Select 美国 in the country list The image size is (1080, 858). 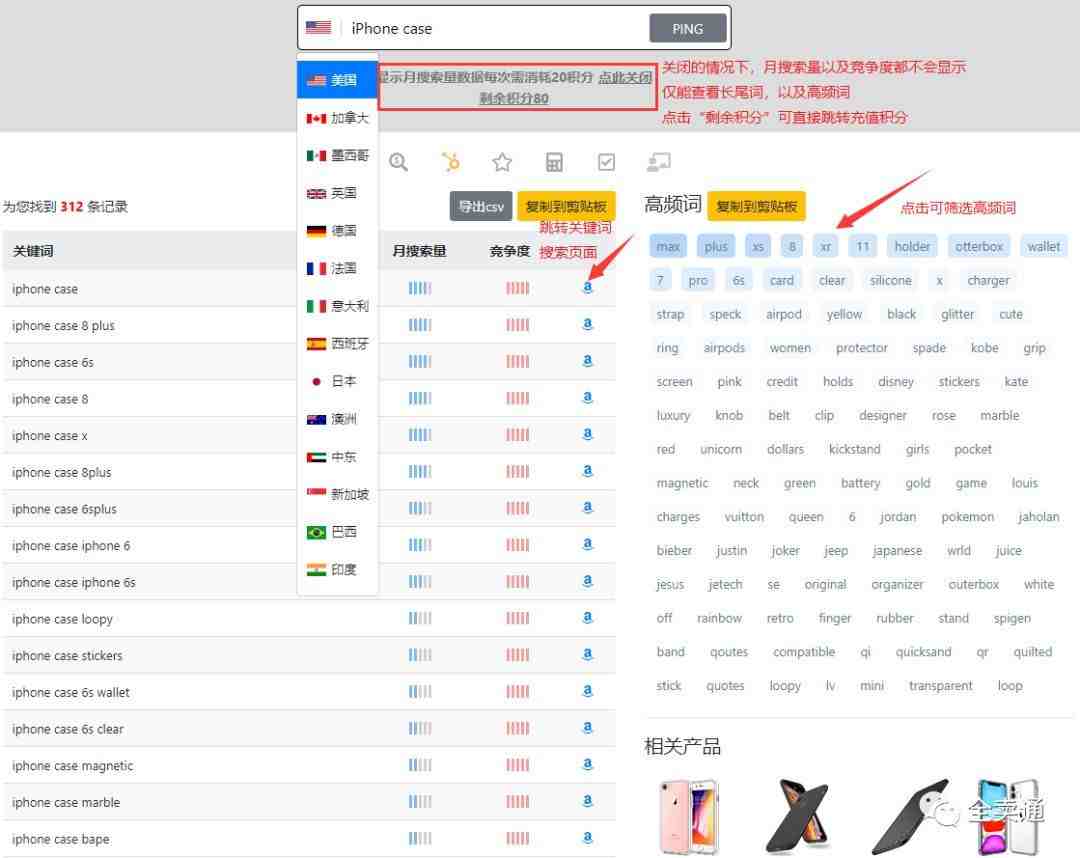point(338,80)
